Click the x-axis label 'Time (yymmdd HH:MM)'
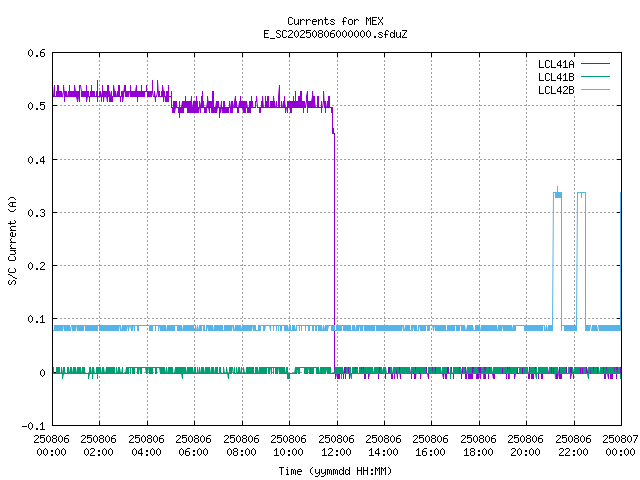 [x=335, y=471]
